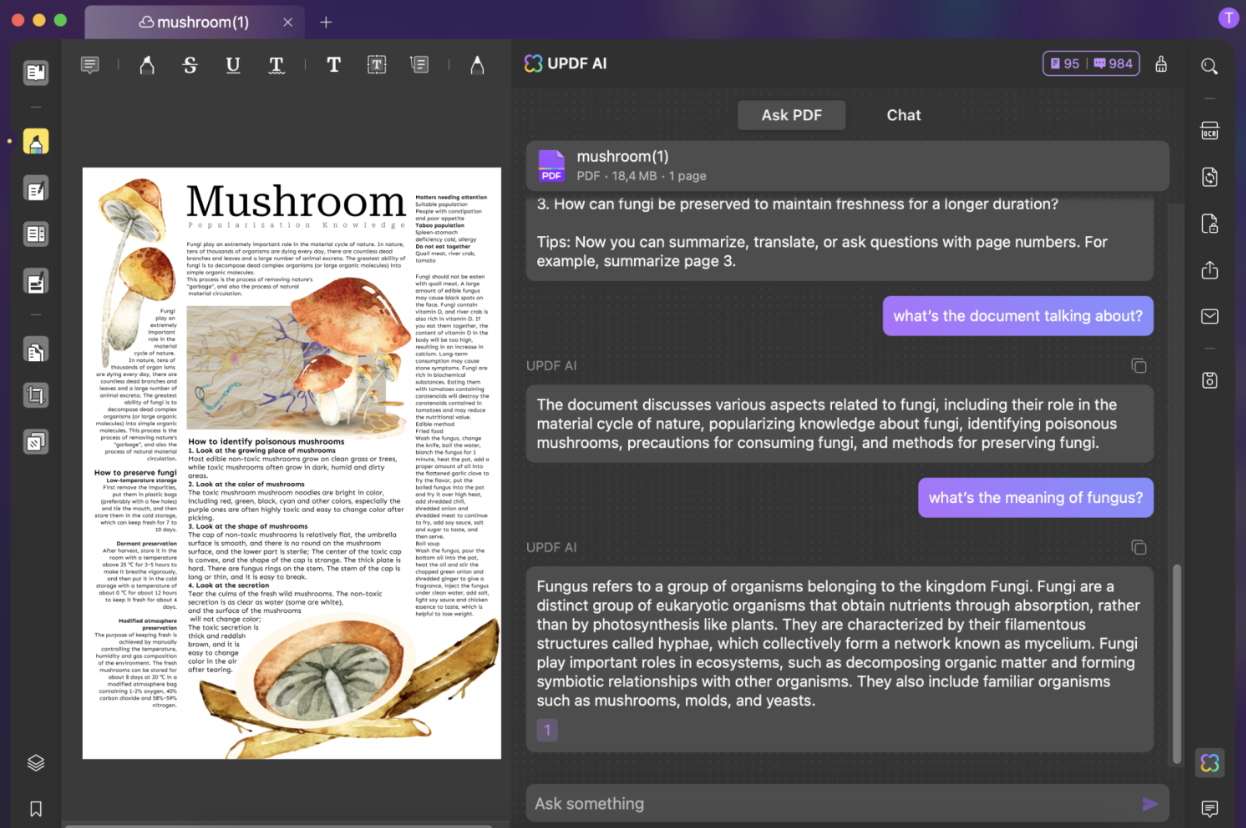Click the strikethrough annotation tool
Screen dimensions: 1246x828
click(190, 65)
